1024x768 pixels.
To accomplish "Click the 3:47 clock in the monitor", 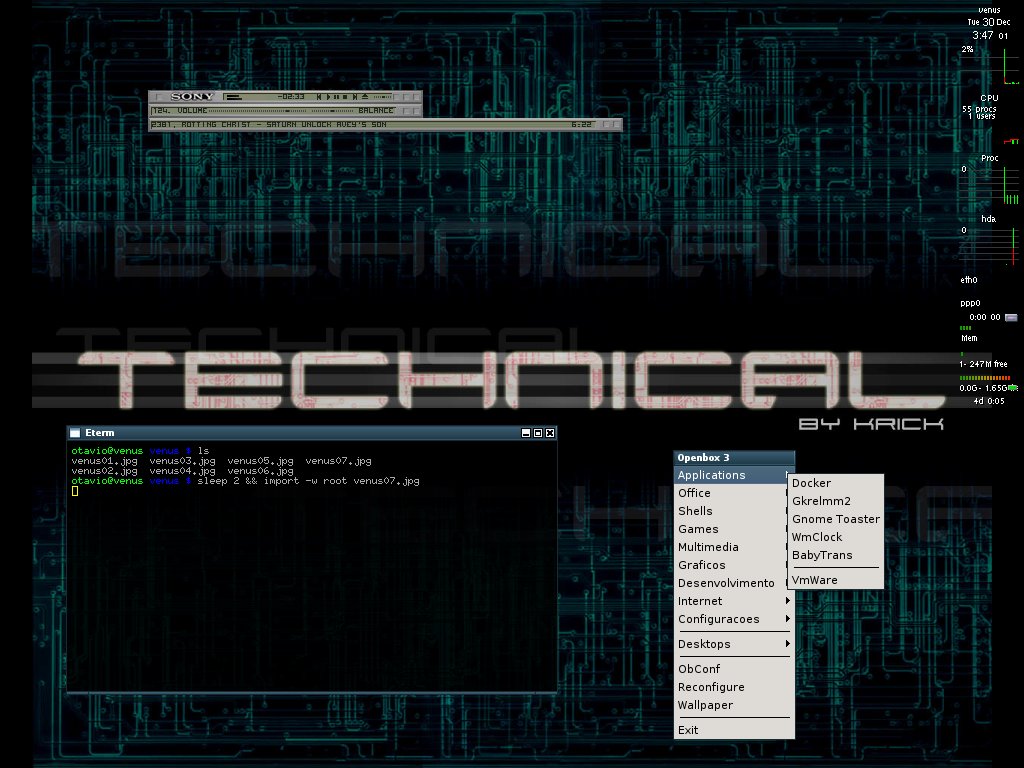I will (x=982, y=35).
